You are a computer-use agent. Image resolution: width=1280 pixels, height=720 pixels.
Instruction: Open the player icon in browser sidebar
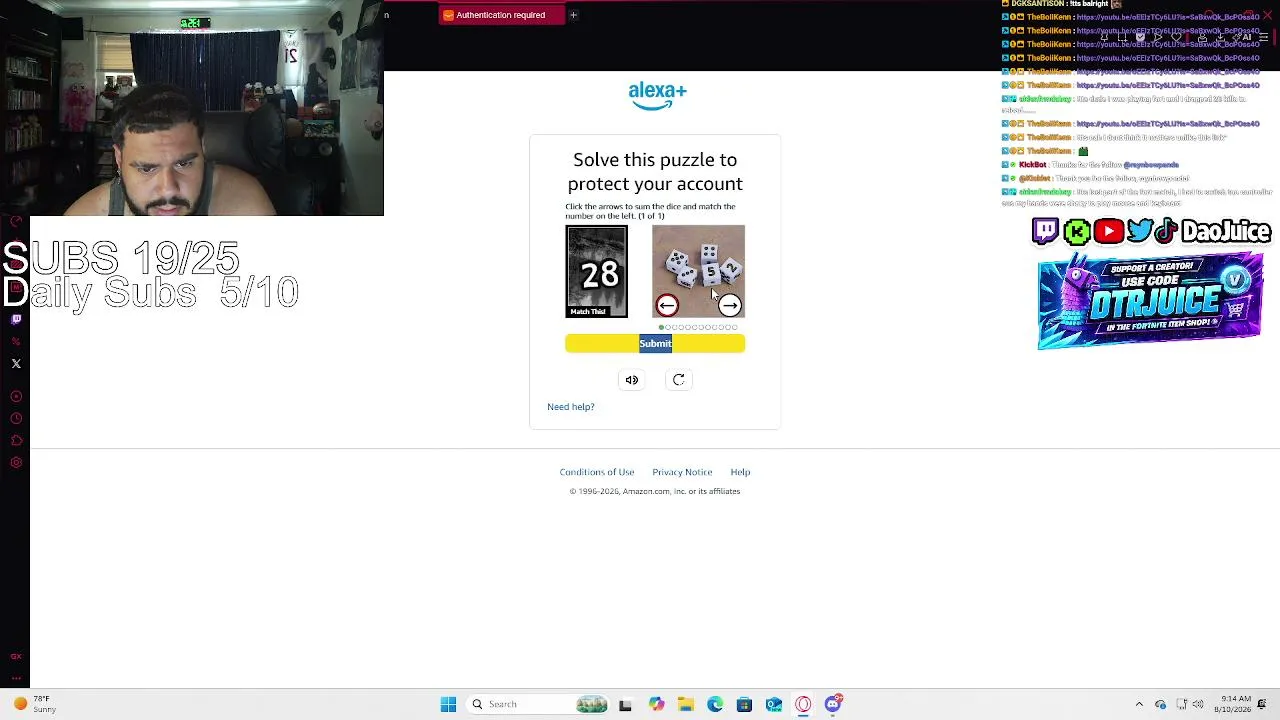pos(16,397)
